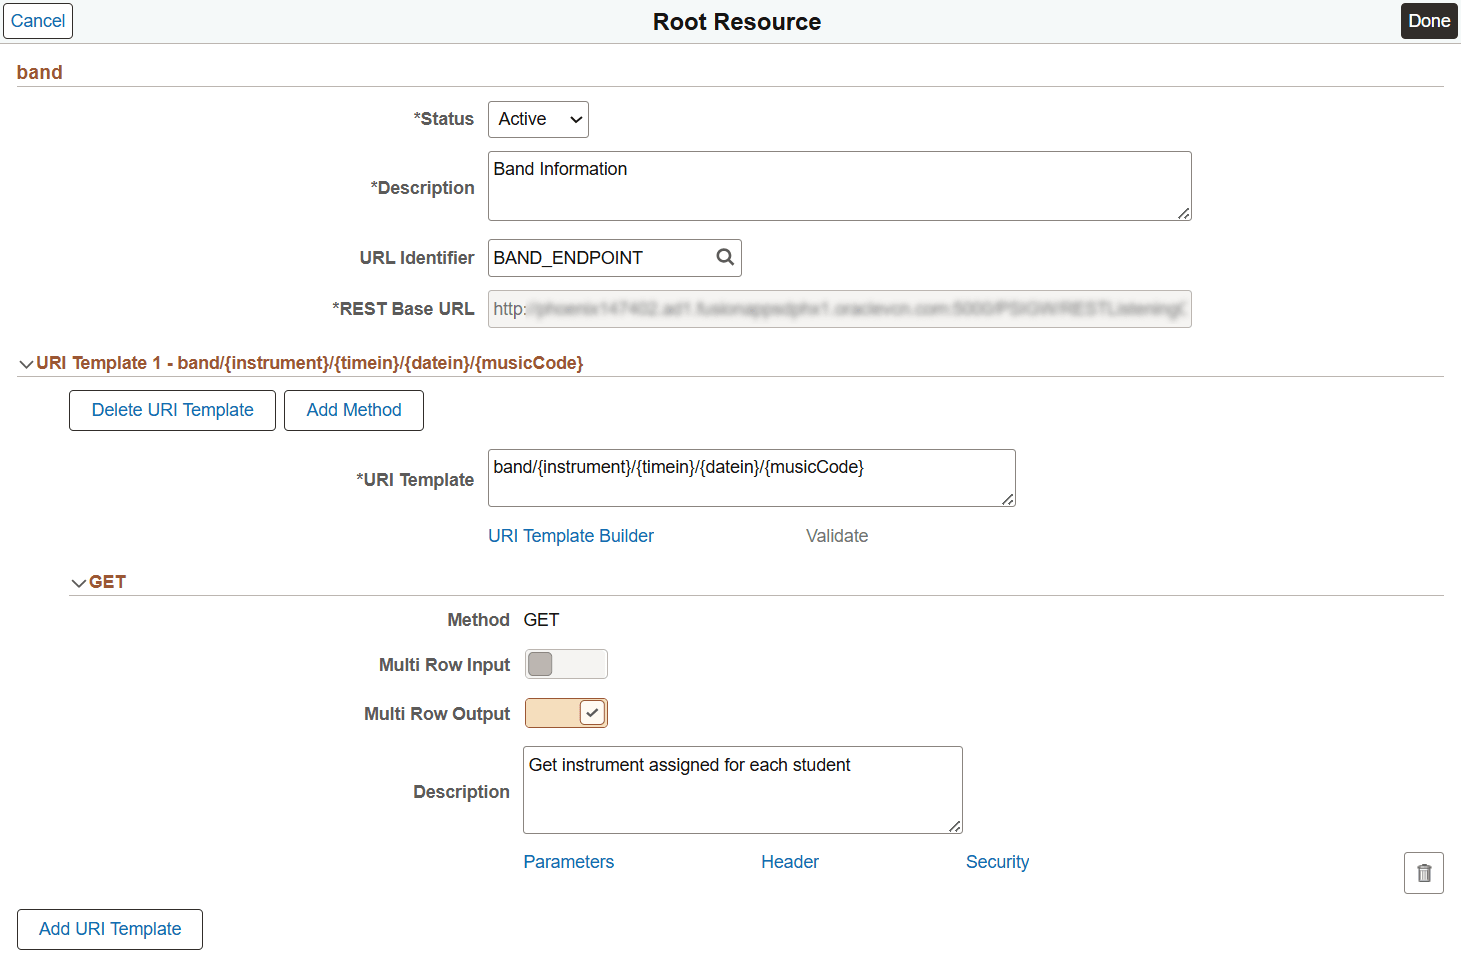Open the Status dropdown

click(537, 119)
